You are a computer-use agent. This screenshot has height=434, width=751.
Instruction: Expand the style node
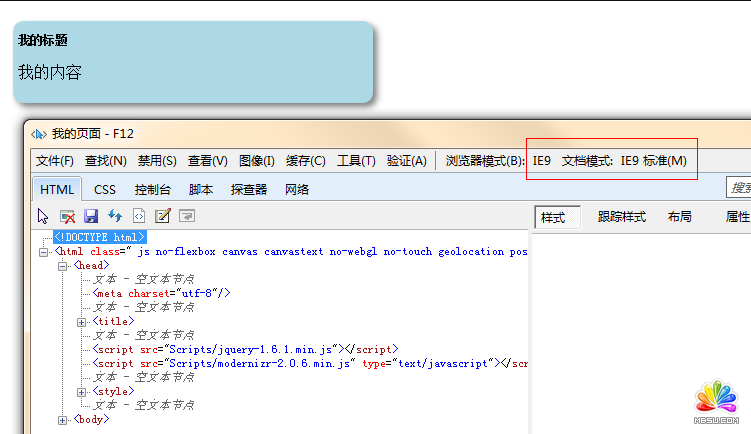click(82, 392)
